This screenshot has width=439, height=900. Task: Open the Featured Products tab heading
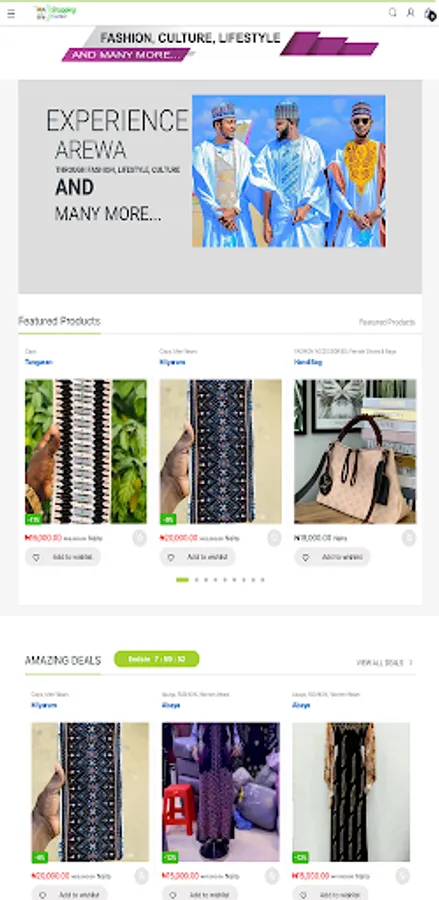point(59,321)
